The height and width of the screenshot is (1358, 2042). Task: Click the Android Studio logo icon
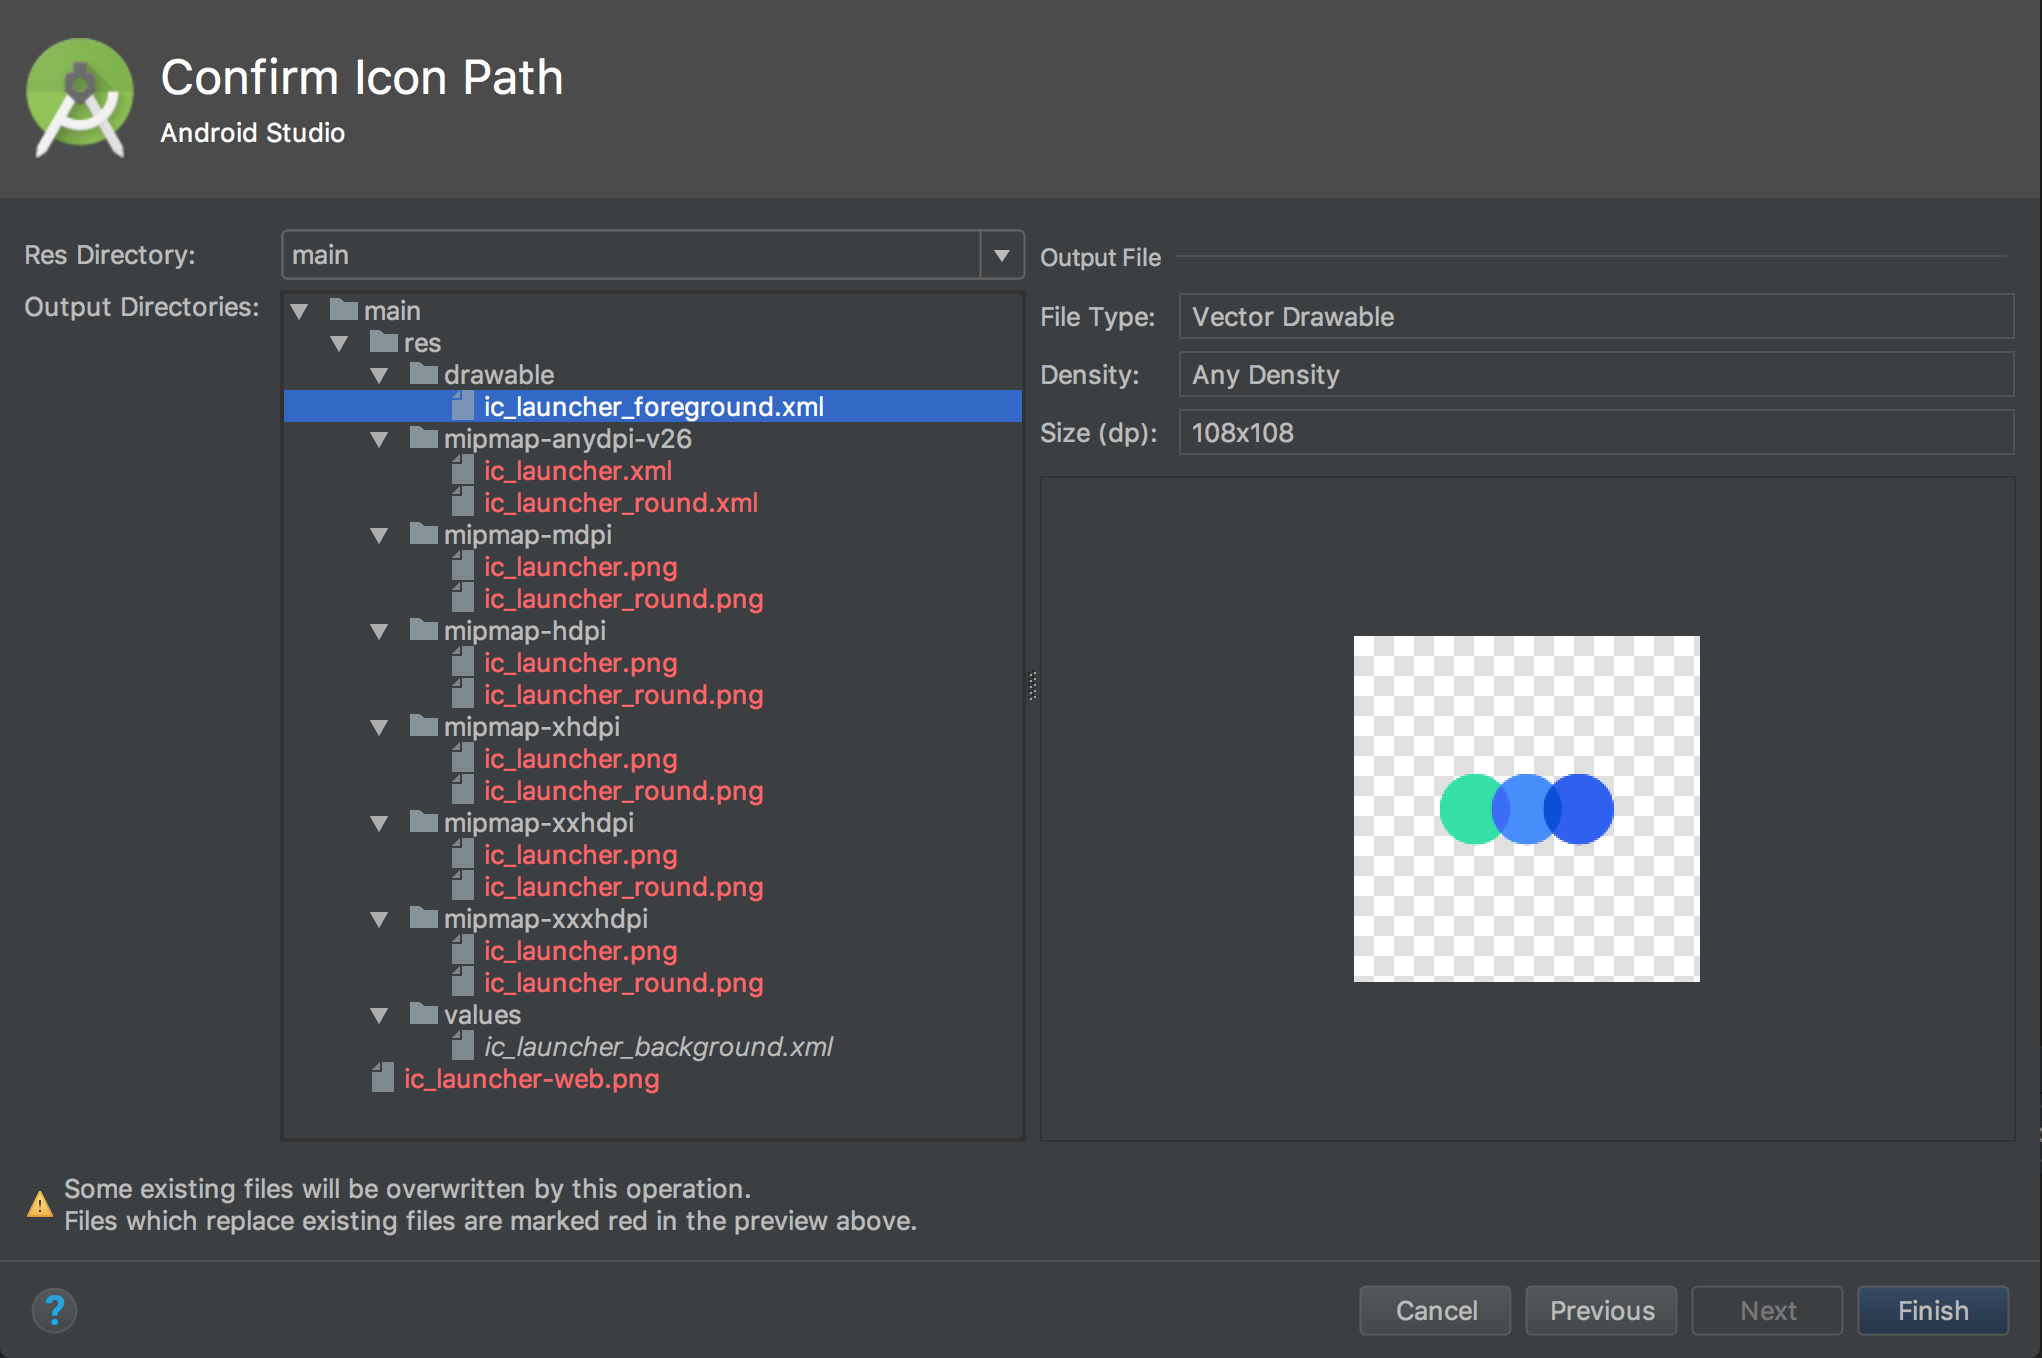click(x=80, y=98)
